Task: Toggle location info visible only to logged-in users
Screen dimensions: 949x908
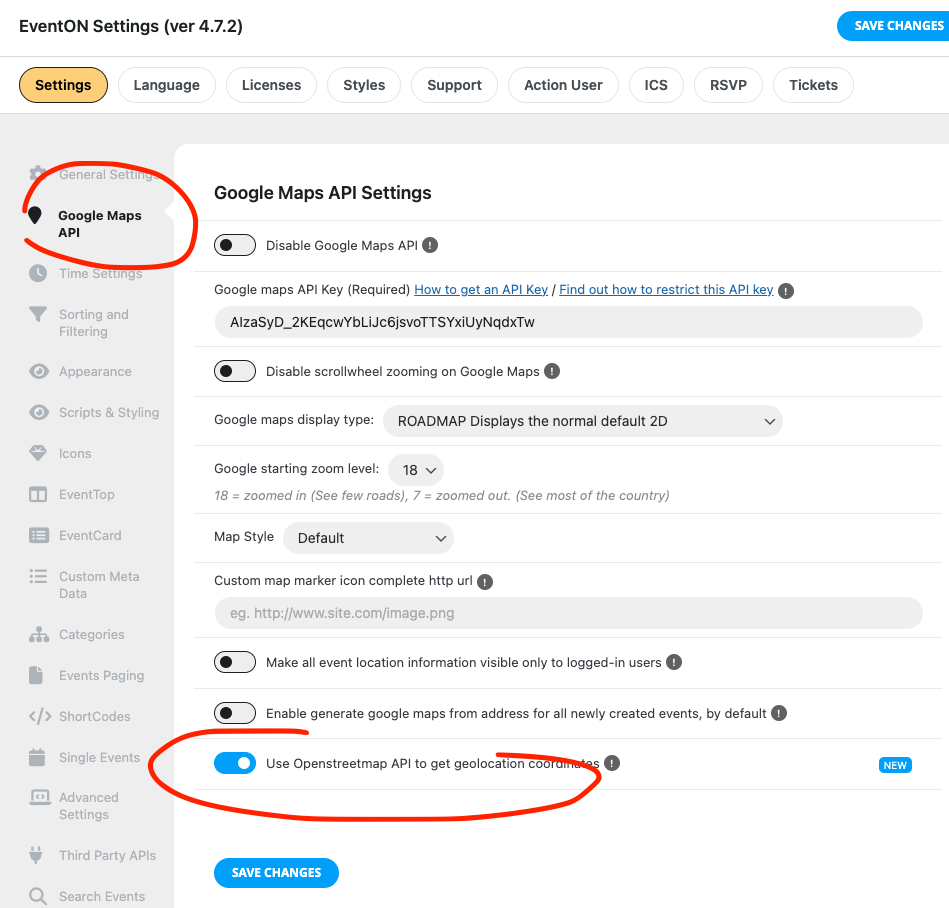Action: pyautogui.click(x=235, y=662)
